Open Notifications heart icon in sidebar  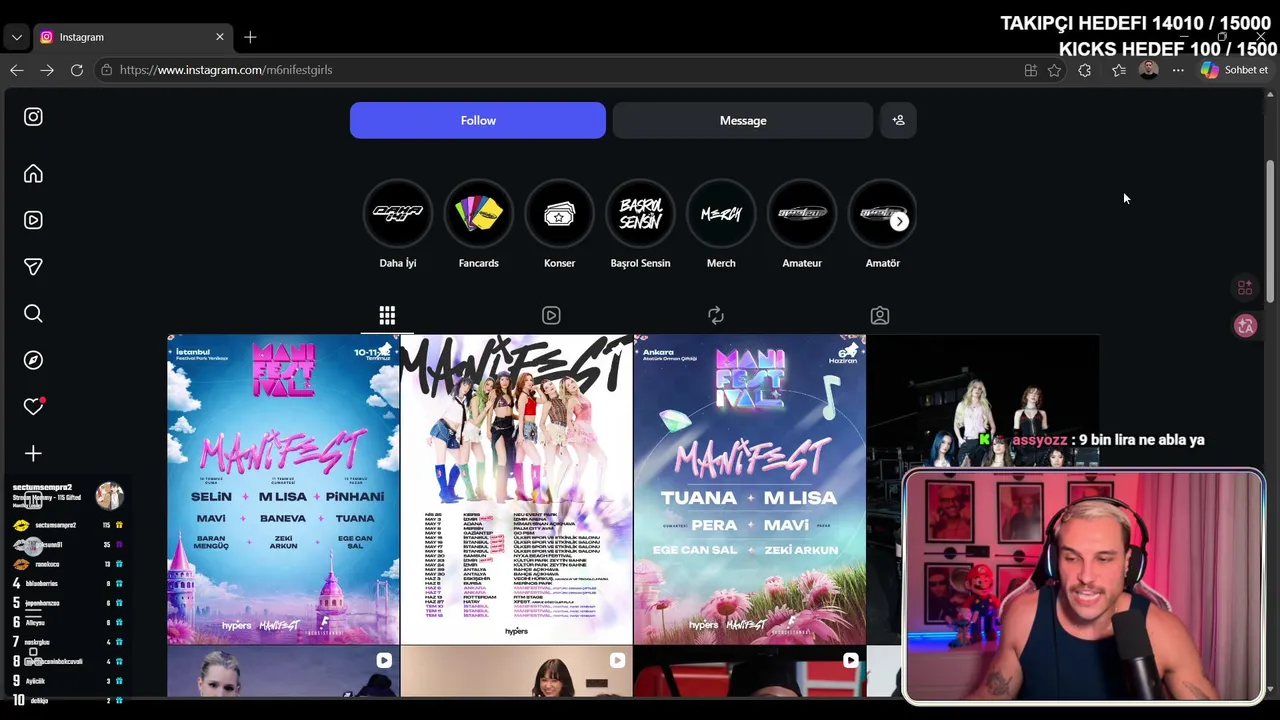click(34, 406)
